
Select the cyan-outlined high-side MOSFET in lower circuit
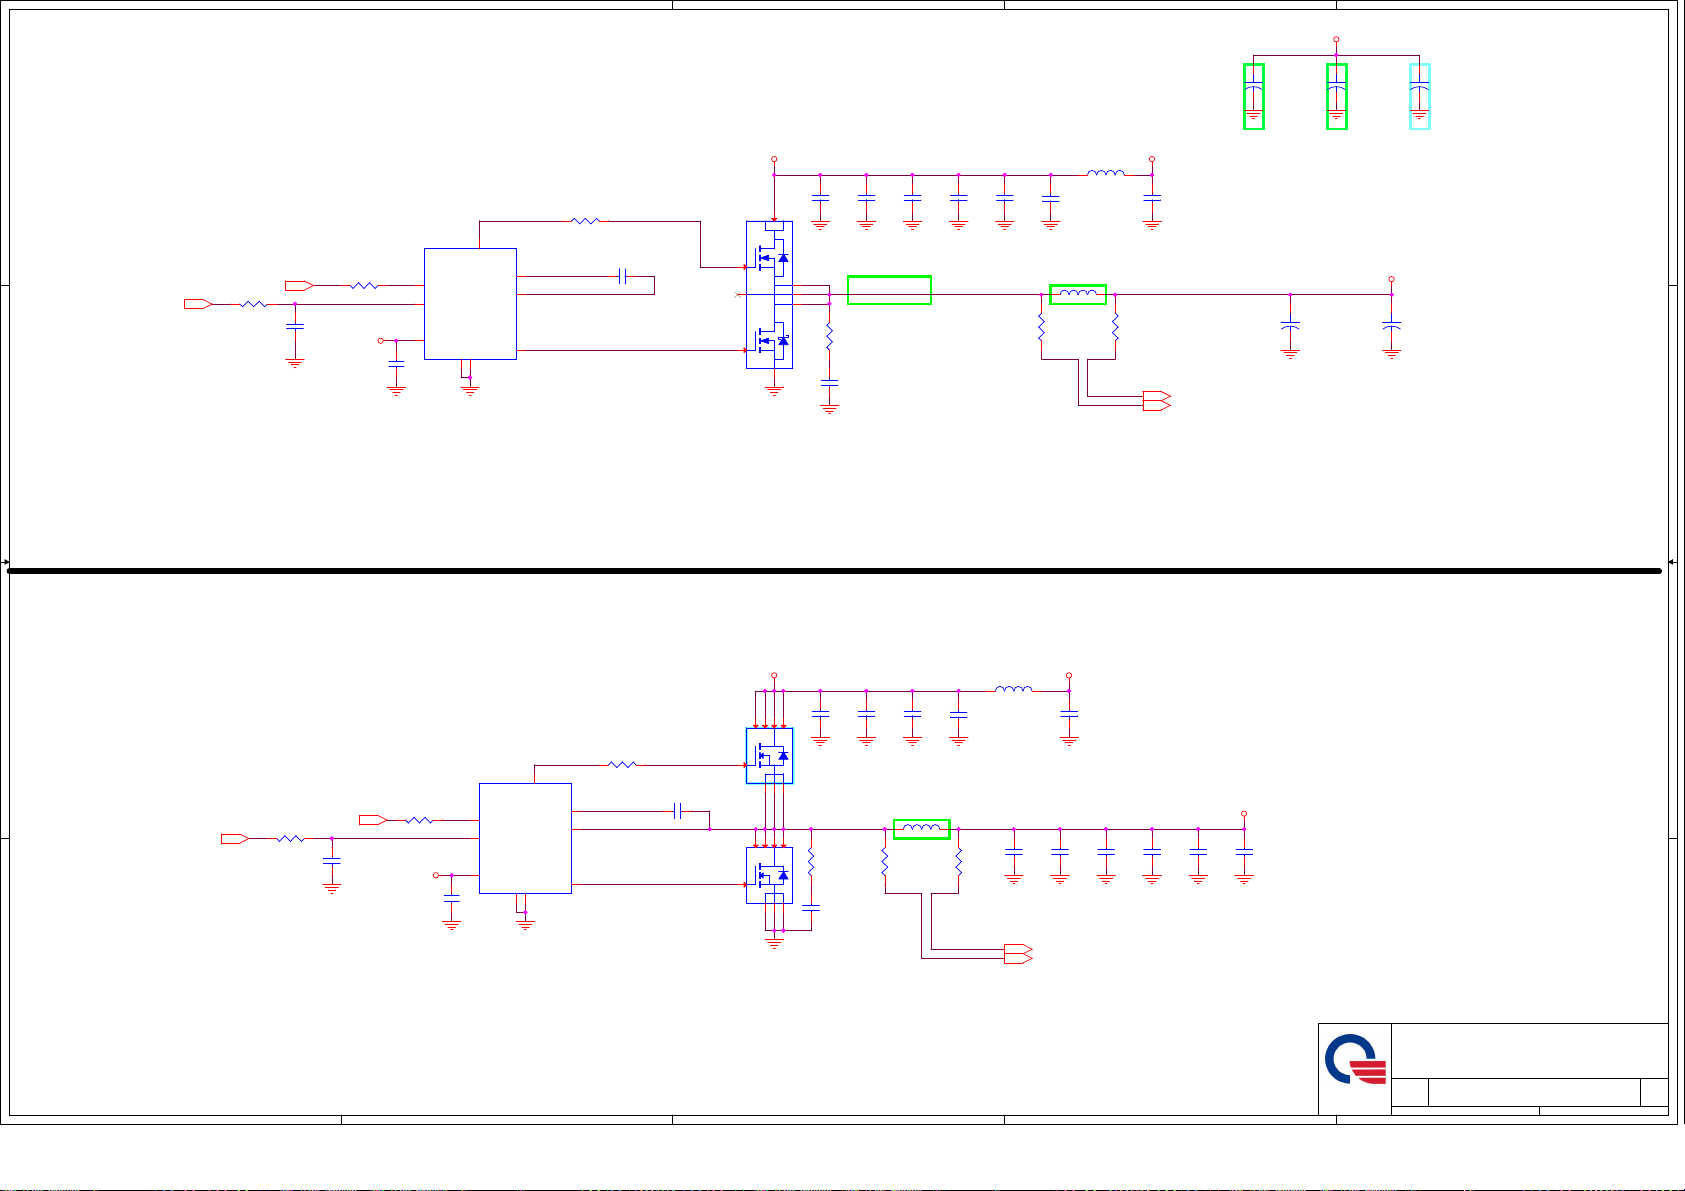click(x=769, y=756)
